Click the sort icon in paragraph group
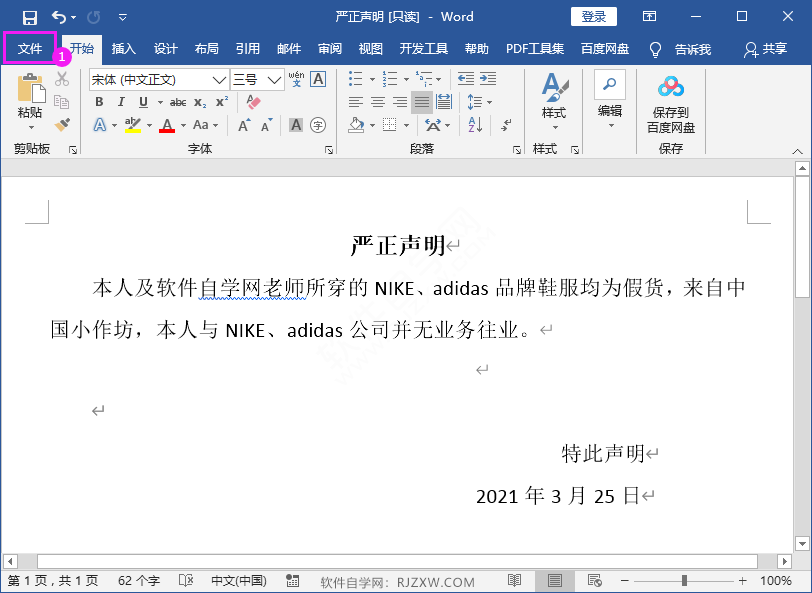This screenshot has height=593, width=812. [473, 124]
